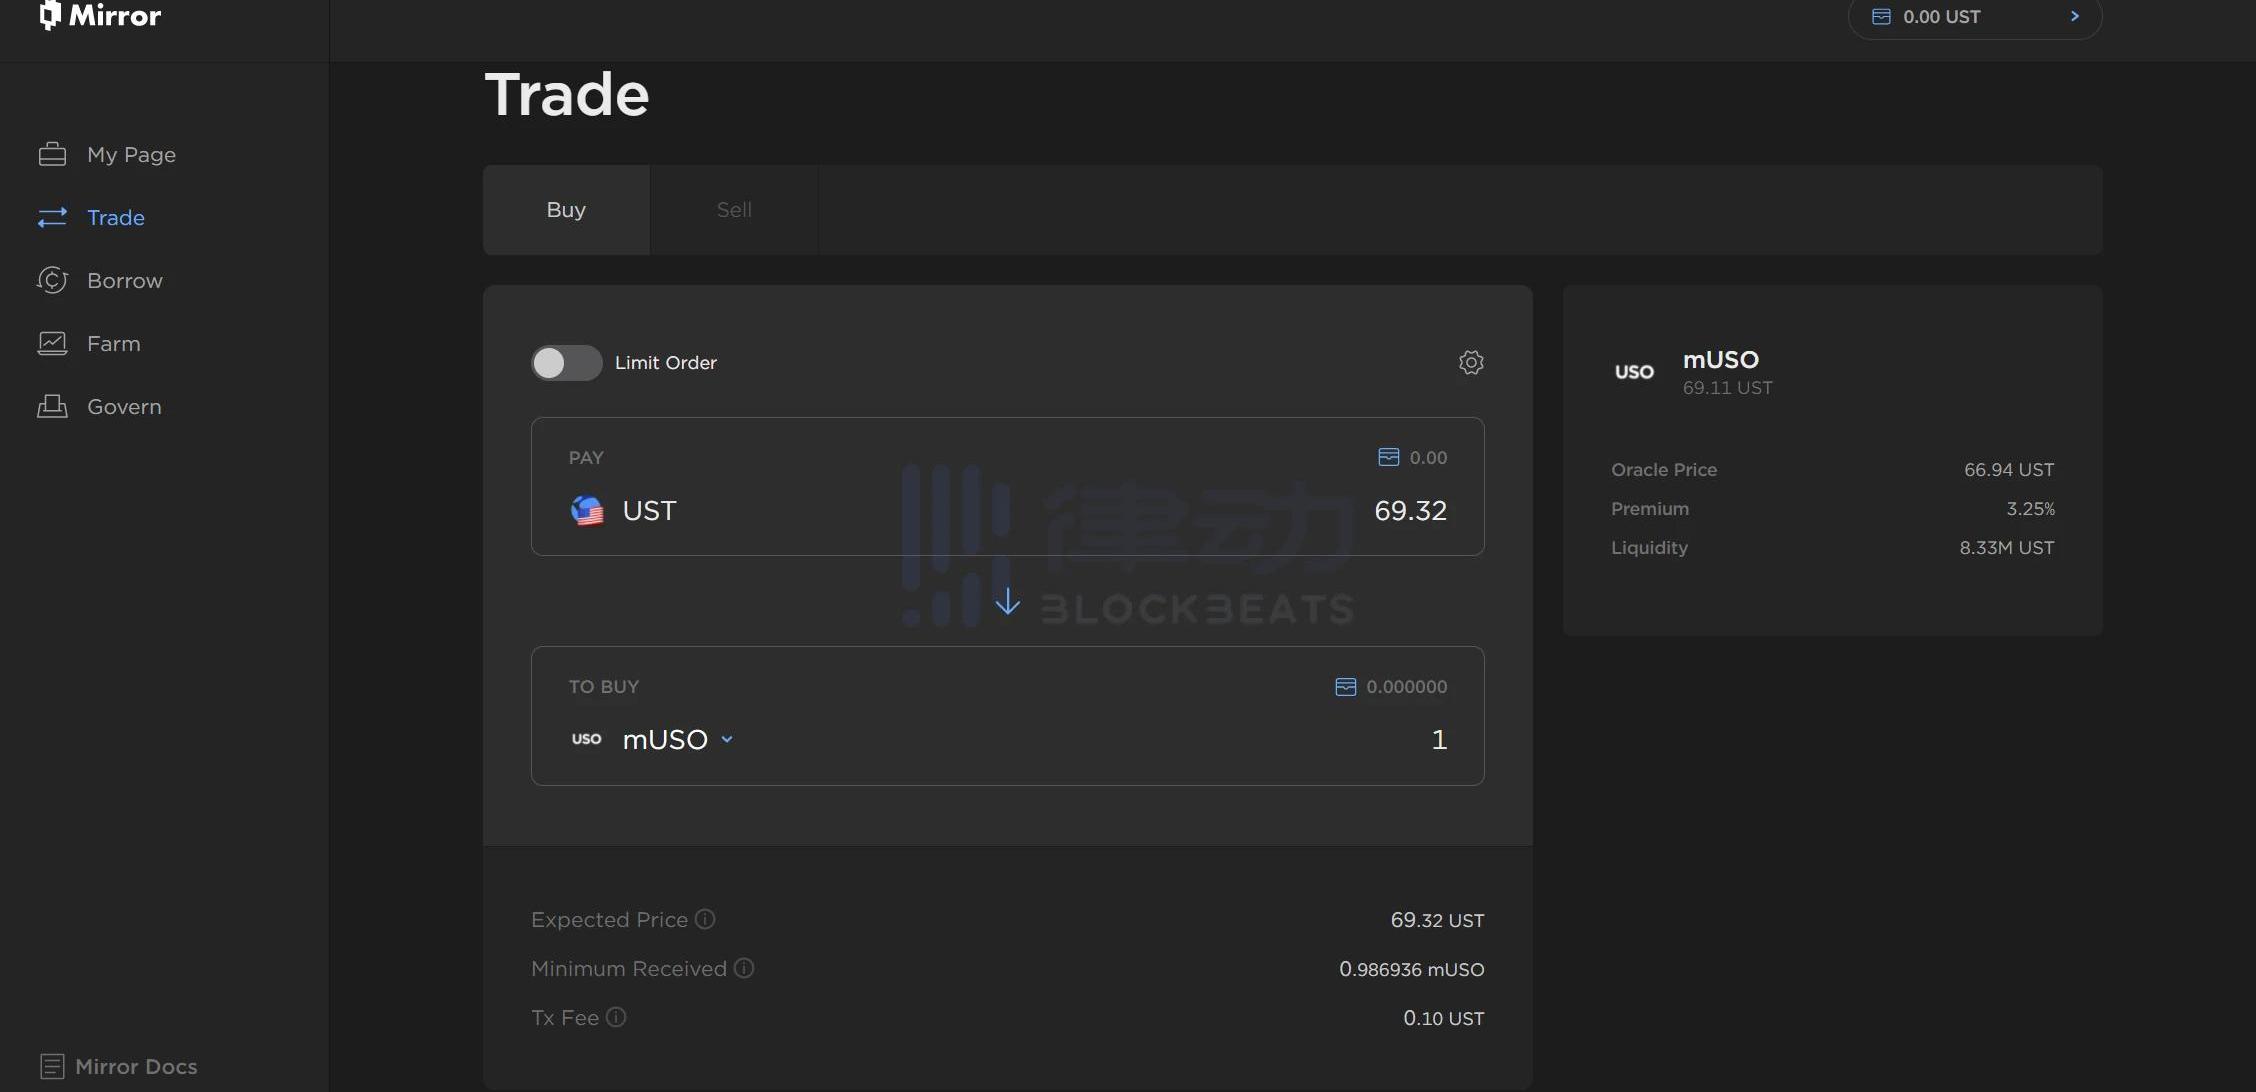Expand the mUSO asset dropdown chevron
2256x1092 pixels.
point(727,739)
